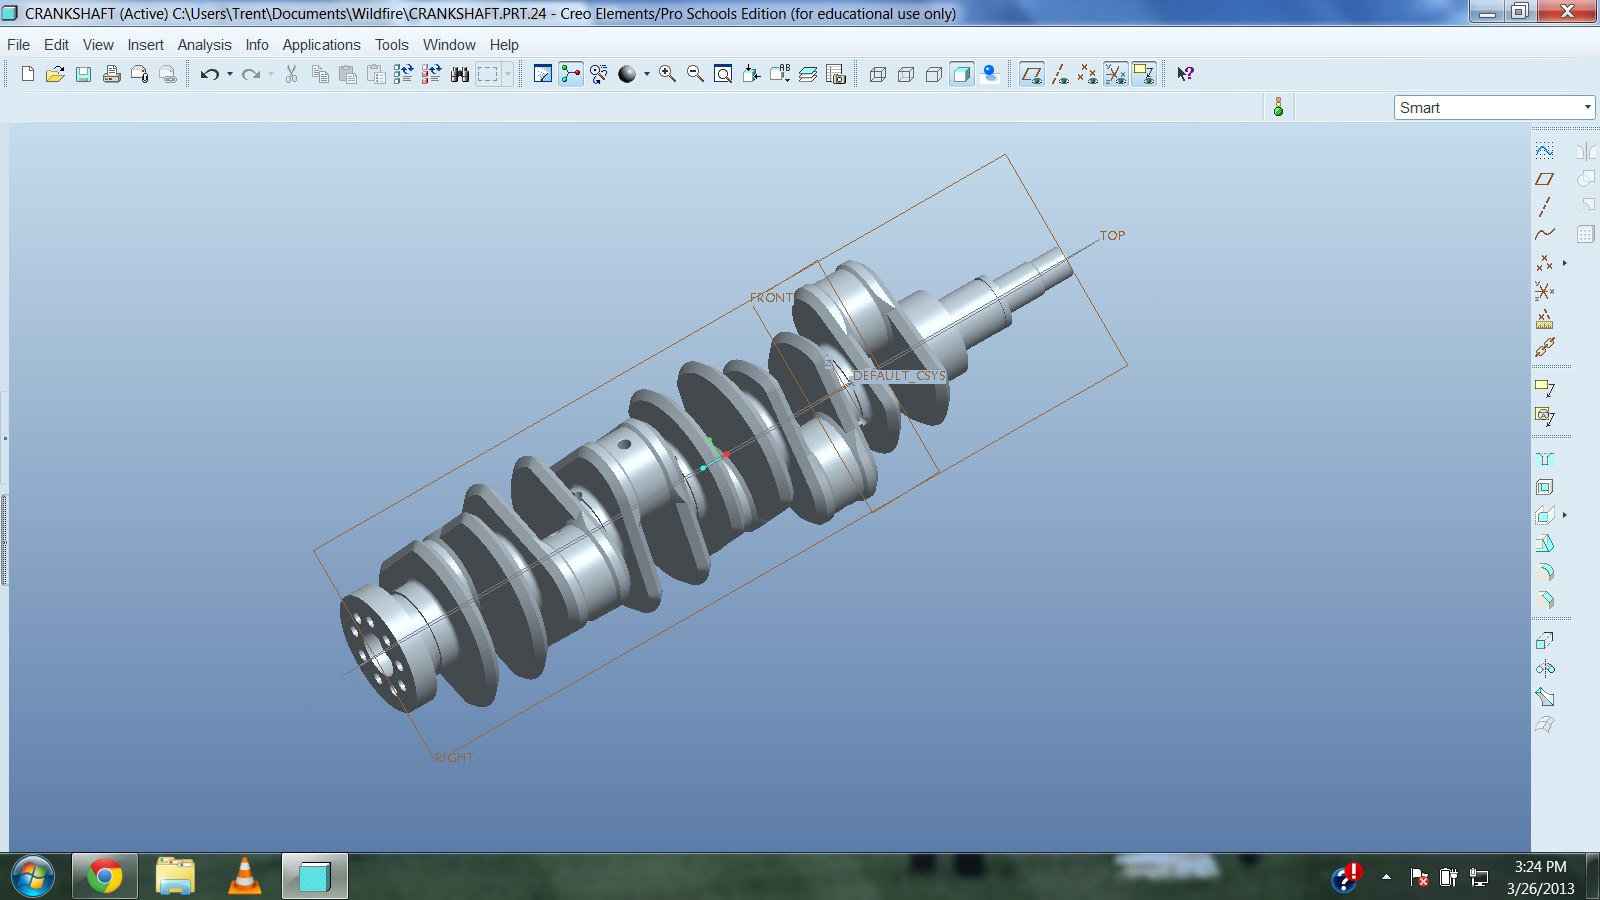Image resolution: width=1600 pixels, height=900 pixels.
Task: Open the Analysis menu
Action: [204, 45]
